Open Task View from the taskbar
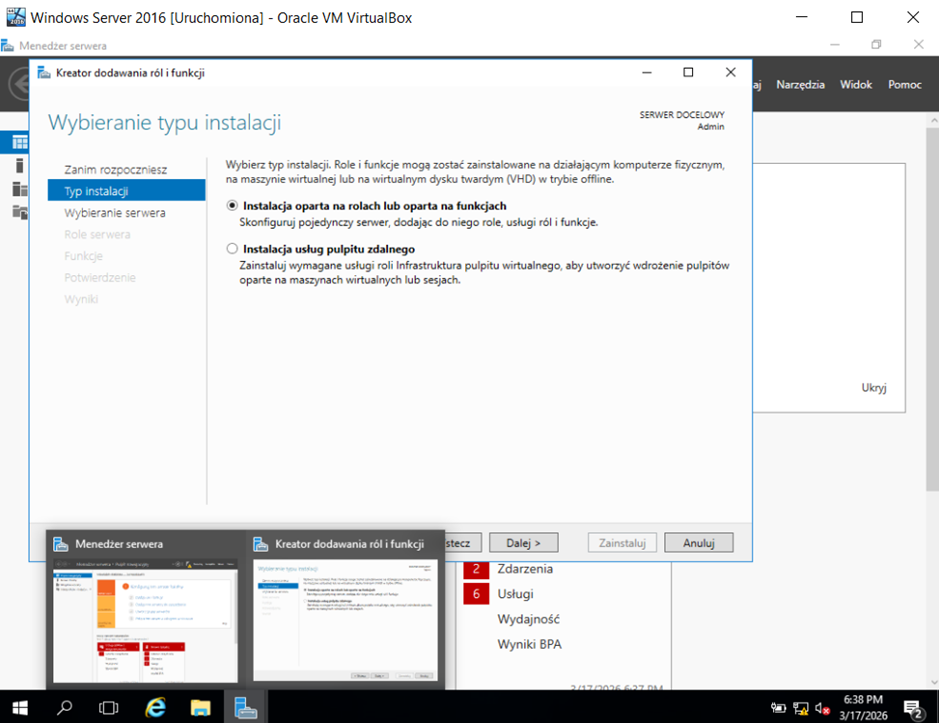The image size is (939, 723). [x=109, y=707]
